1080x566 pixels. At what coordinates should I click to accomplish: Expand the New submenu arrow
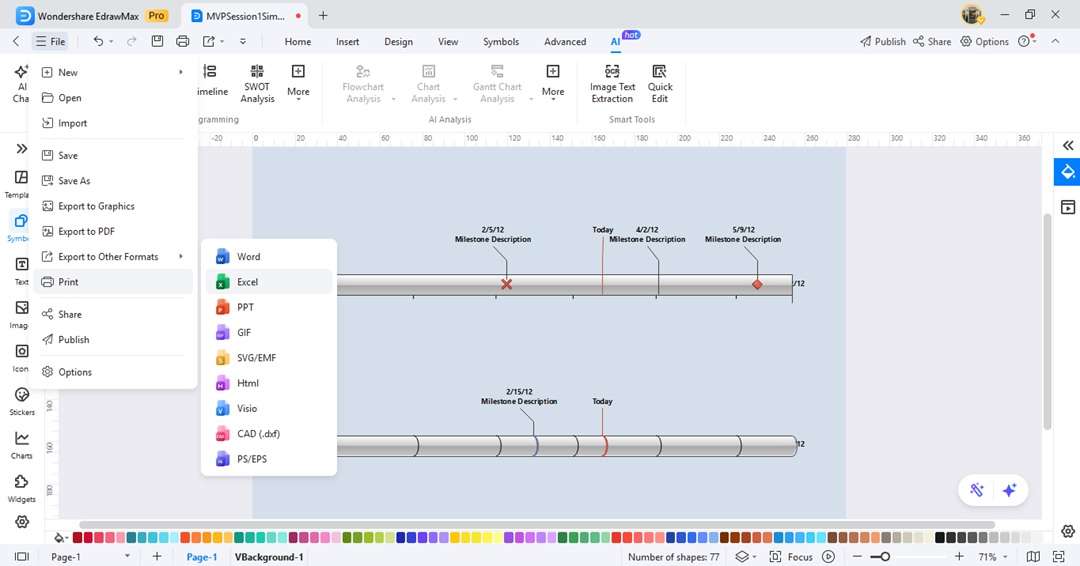[x=180, y=72]
